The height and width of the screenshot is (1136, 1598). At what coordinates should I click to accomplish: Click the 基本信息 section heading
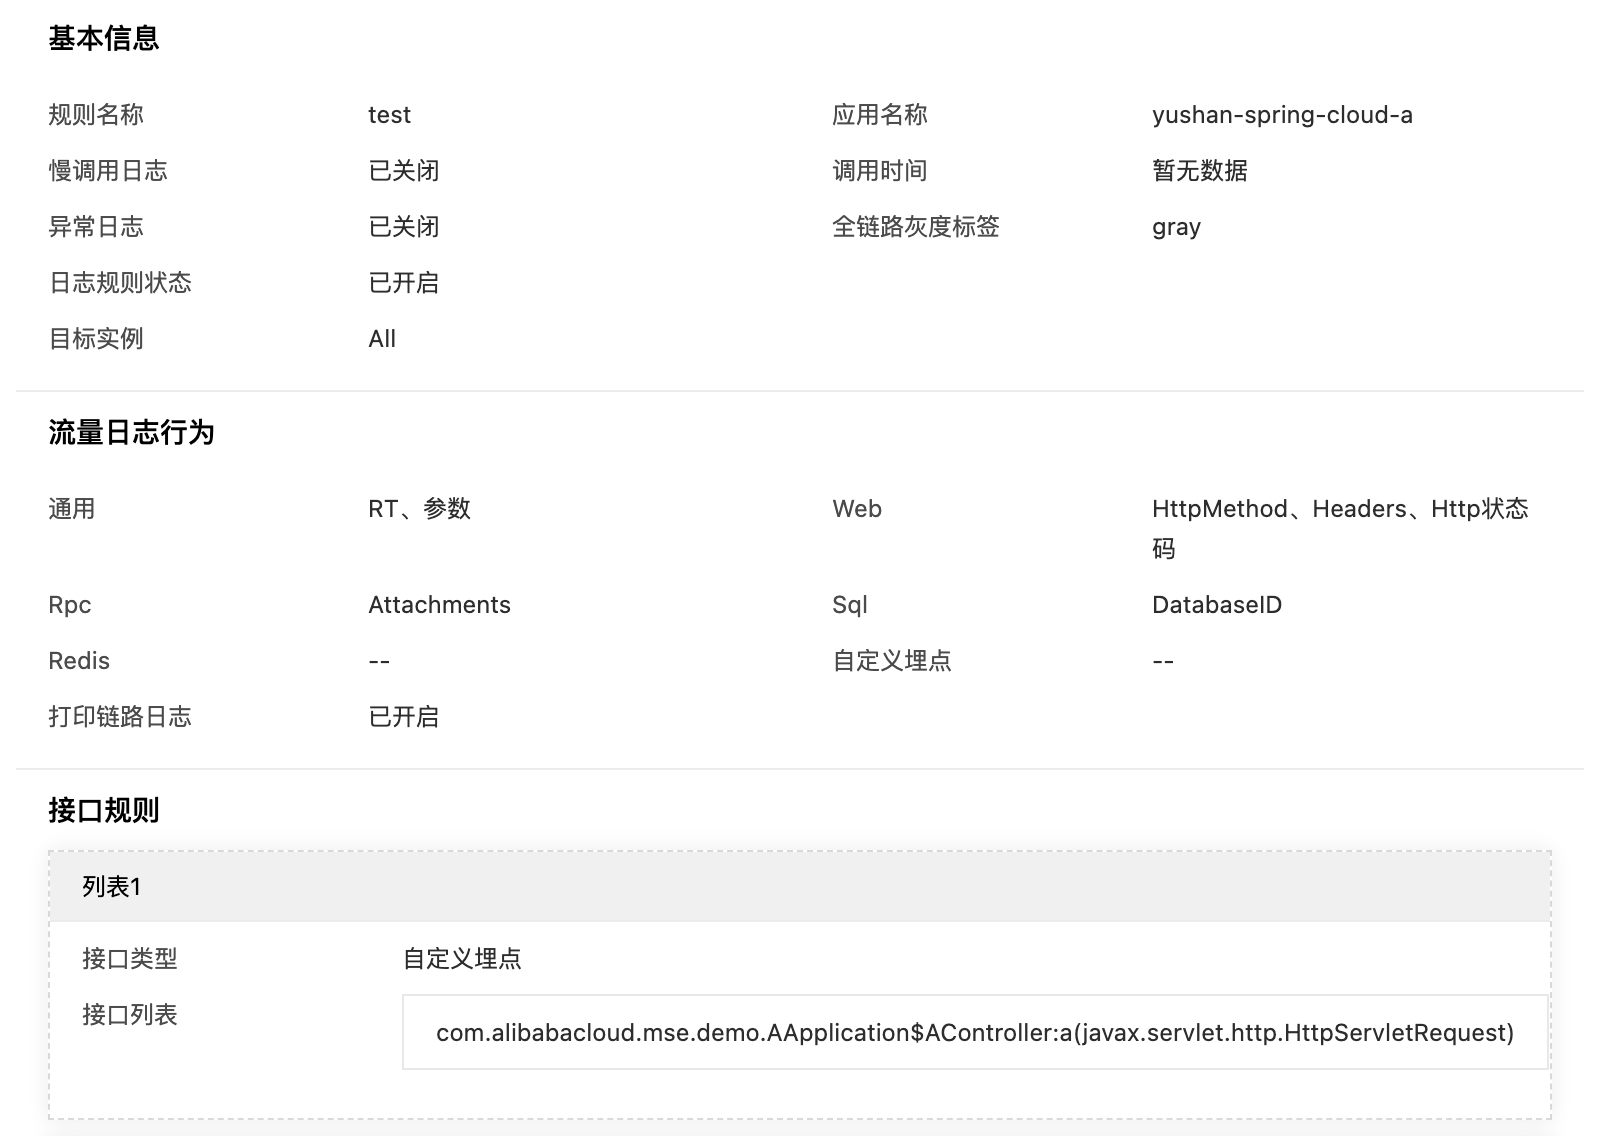coord(104,38)
